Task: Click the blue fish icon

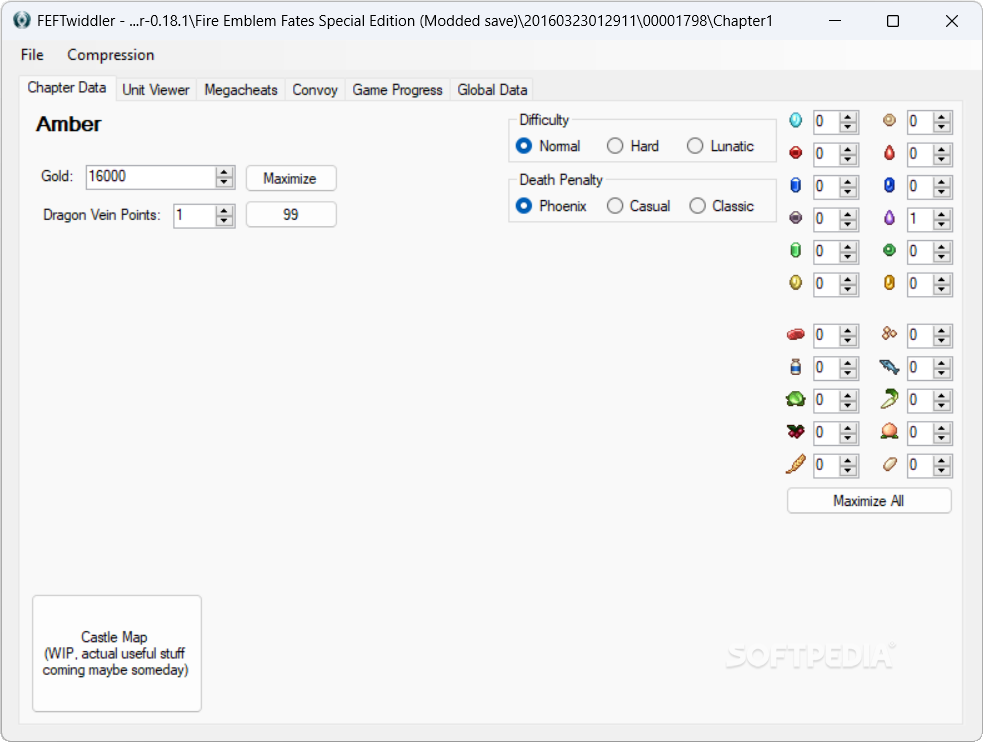Action: [889, 367]
